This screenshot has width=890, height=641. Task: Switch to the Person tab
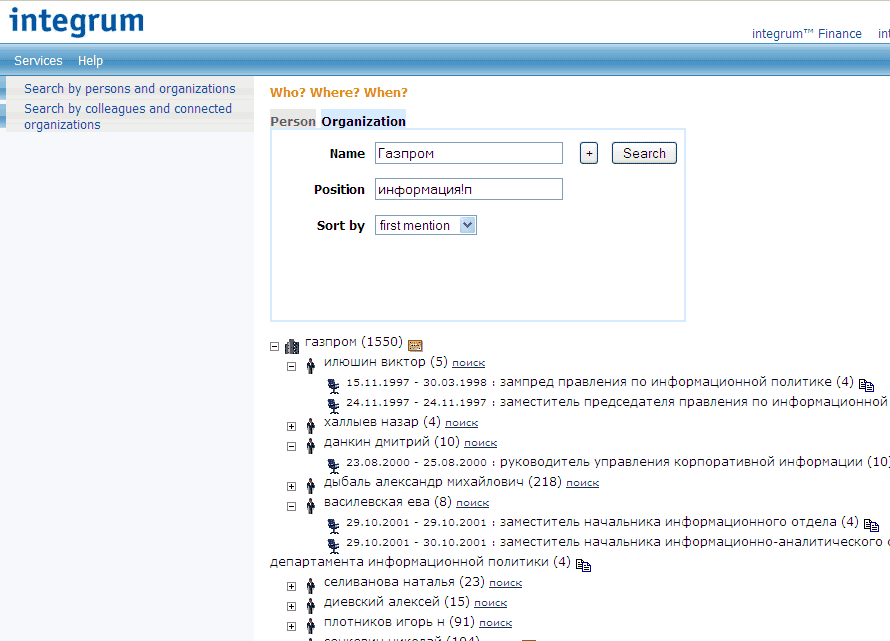tap(293, 121)
